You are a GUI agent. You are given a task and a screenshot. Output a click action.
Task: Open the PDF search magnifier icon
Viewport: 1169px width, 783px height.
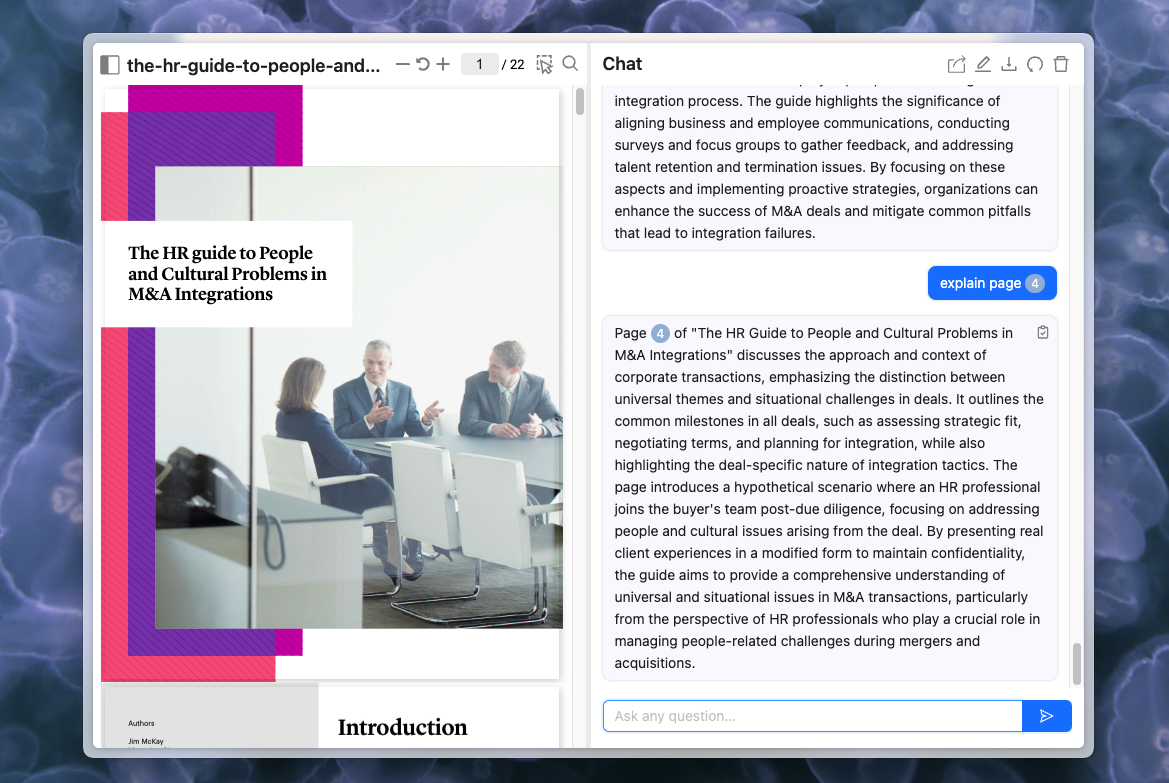tap(570, 63)
